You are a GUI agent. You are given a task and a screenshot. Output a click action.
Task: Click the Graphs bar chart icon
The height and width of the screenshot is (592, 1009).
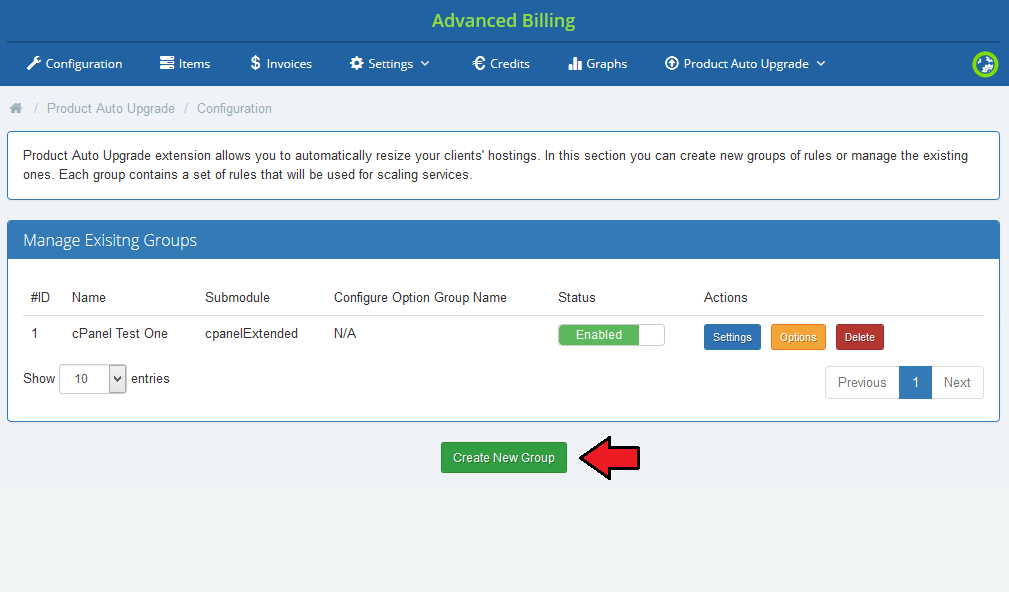575,63
